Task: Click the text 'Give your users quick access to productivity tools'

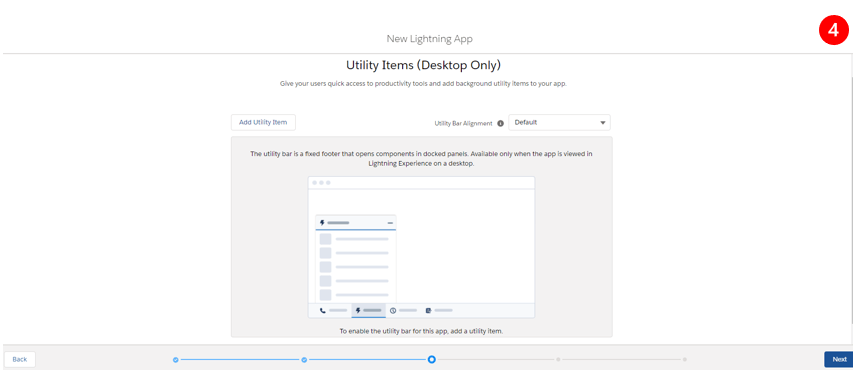Action: [x=348, y=84]
